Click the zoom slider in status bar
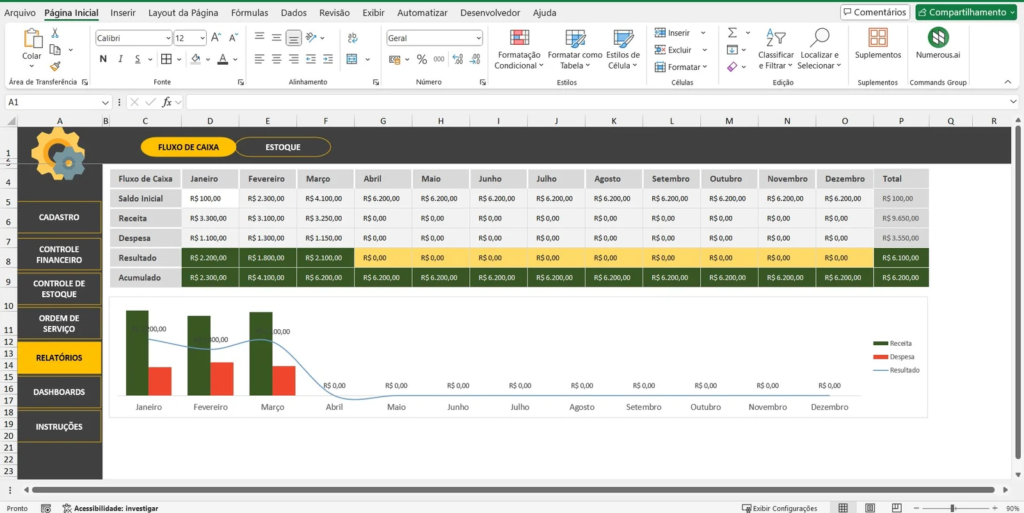Image resolution: width=1024 pixels, height=513 pixels. pyautogui.click(x=953, y=508)
